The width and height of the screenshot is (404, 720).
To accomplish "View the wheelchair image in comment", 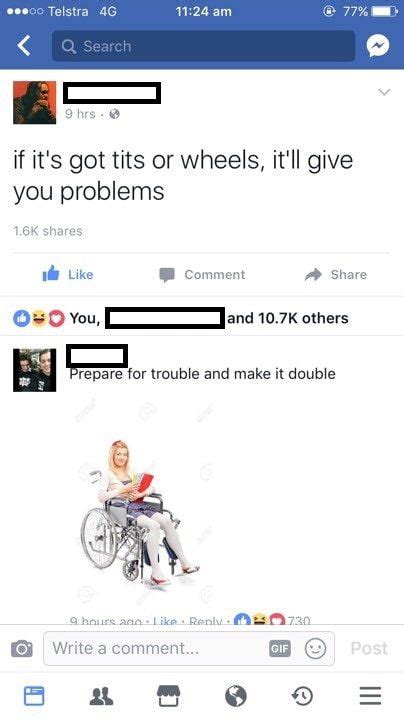I will [x=140, y=513].
